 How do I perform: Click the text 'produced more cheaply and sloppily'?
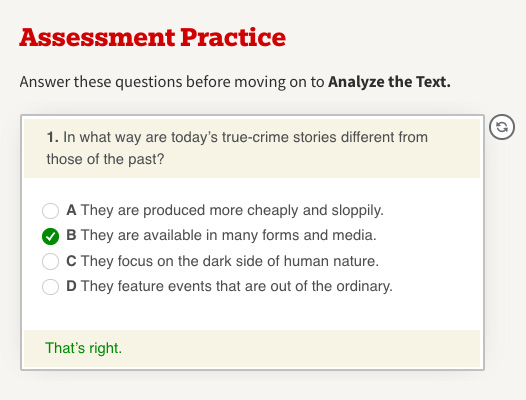tap(263, 210)
